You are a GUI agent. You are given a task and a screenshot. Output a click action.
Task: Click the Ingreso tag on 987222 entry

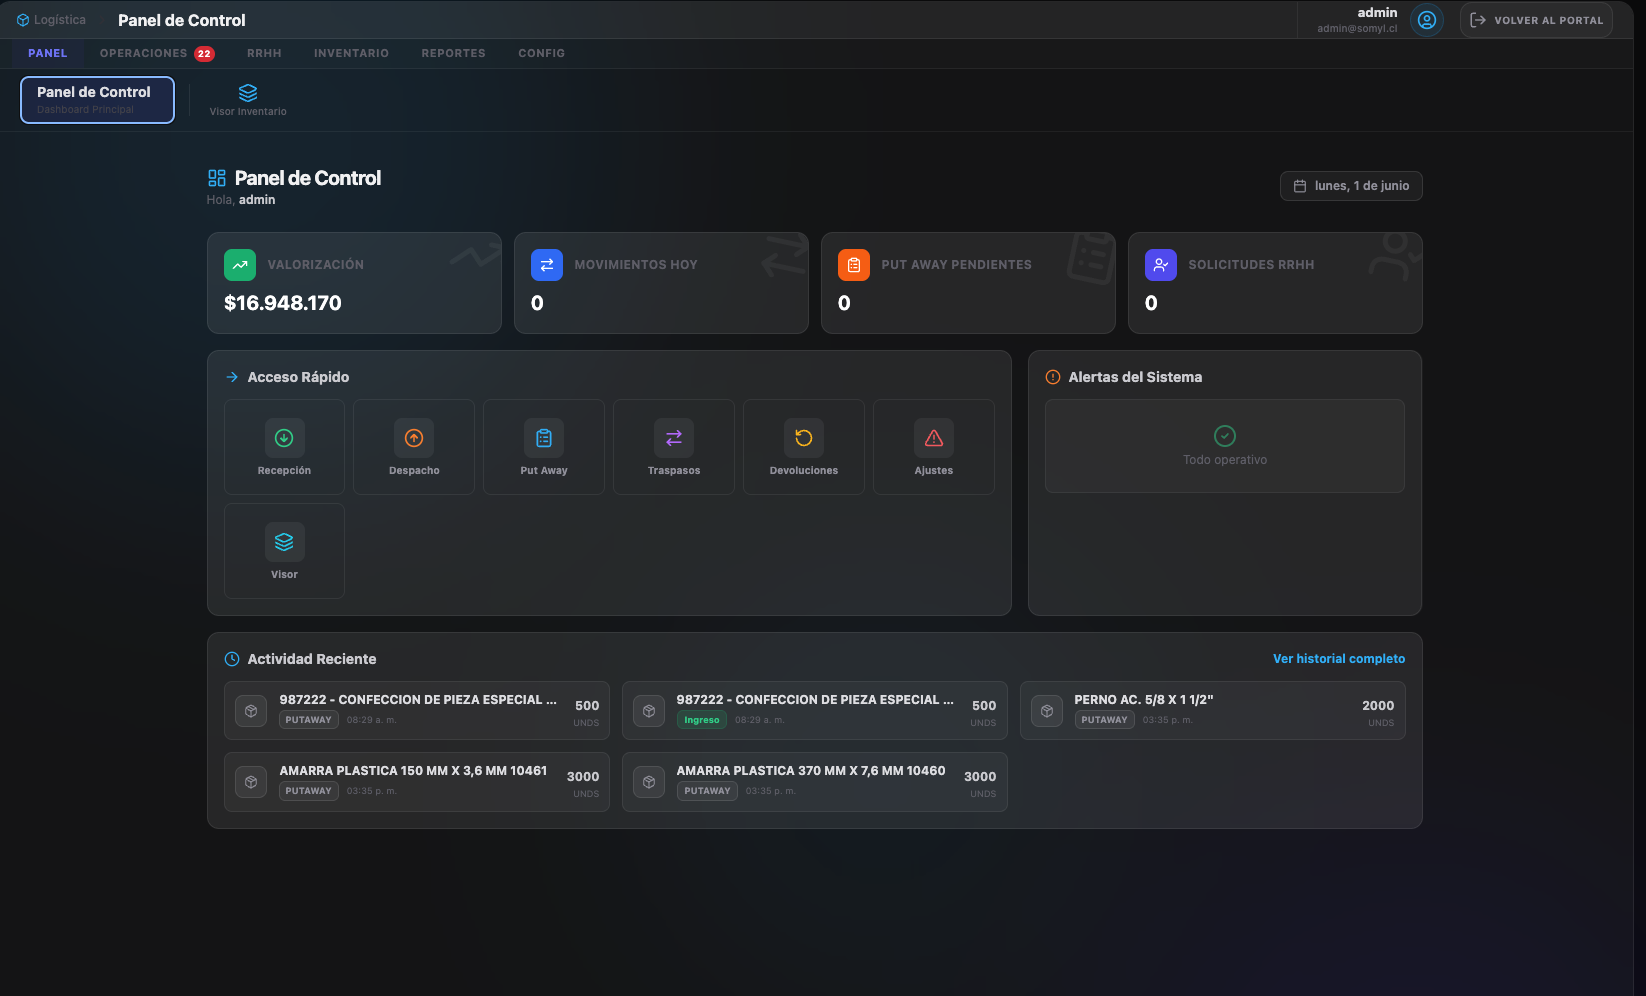point(702,720)
